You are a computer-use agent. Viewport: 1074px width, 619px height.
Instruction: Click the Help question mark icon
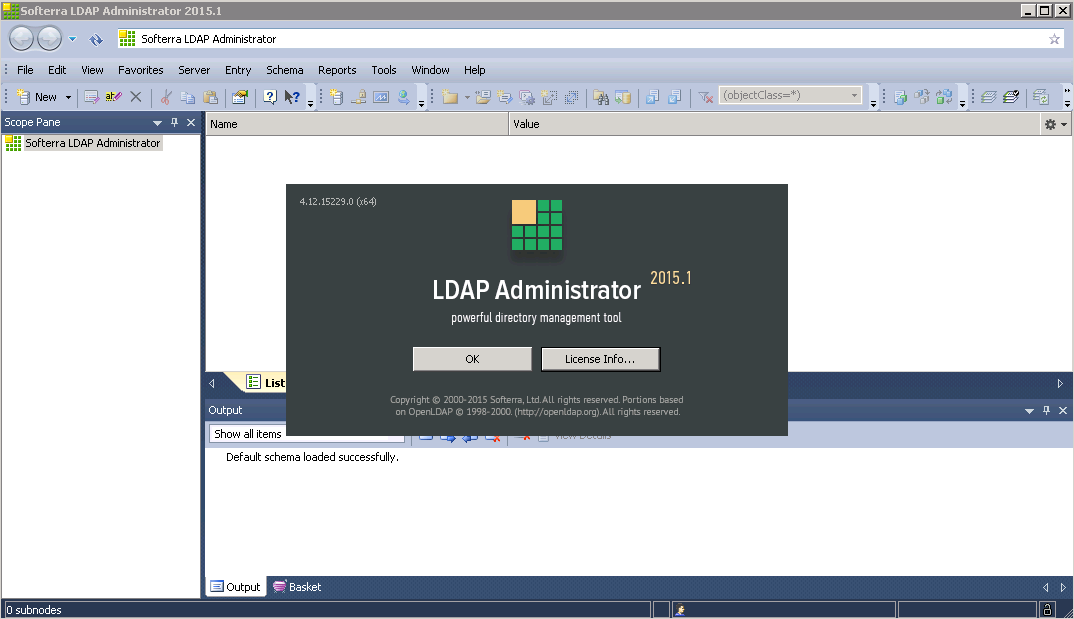(x=270, y=97)
